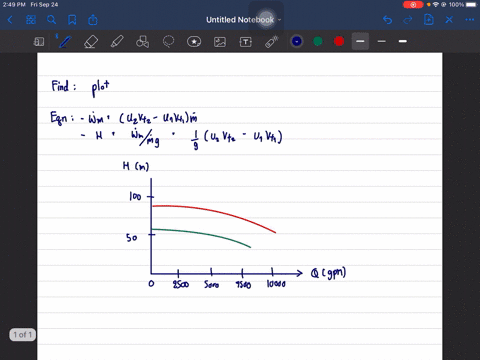This screenshot has width=480, height=360.
Task: Select the Lasso tool
Action: (168, 42)
